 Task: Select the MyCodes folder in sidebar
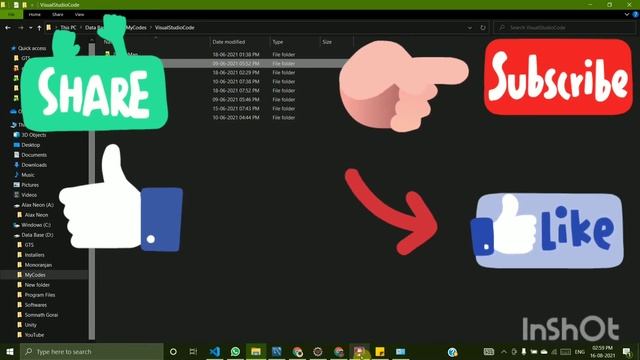(35, 275)
